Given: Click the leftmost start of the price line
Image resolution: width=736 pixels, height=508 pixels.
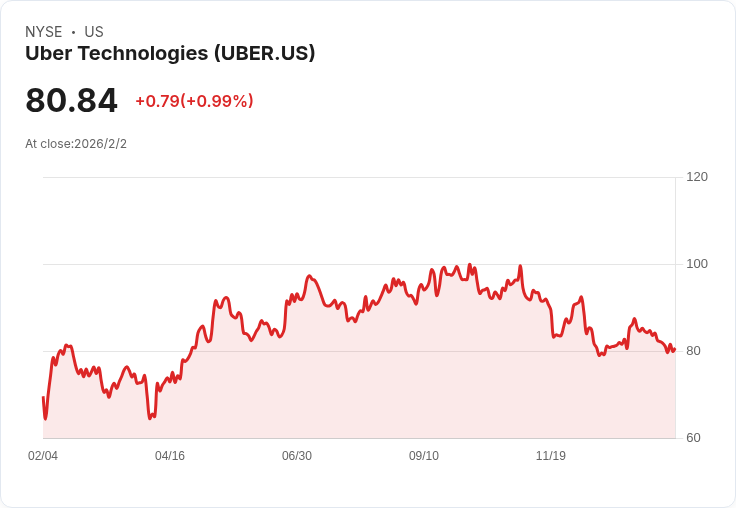Looking at the screenshot, I should click(43, 397).
